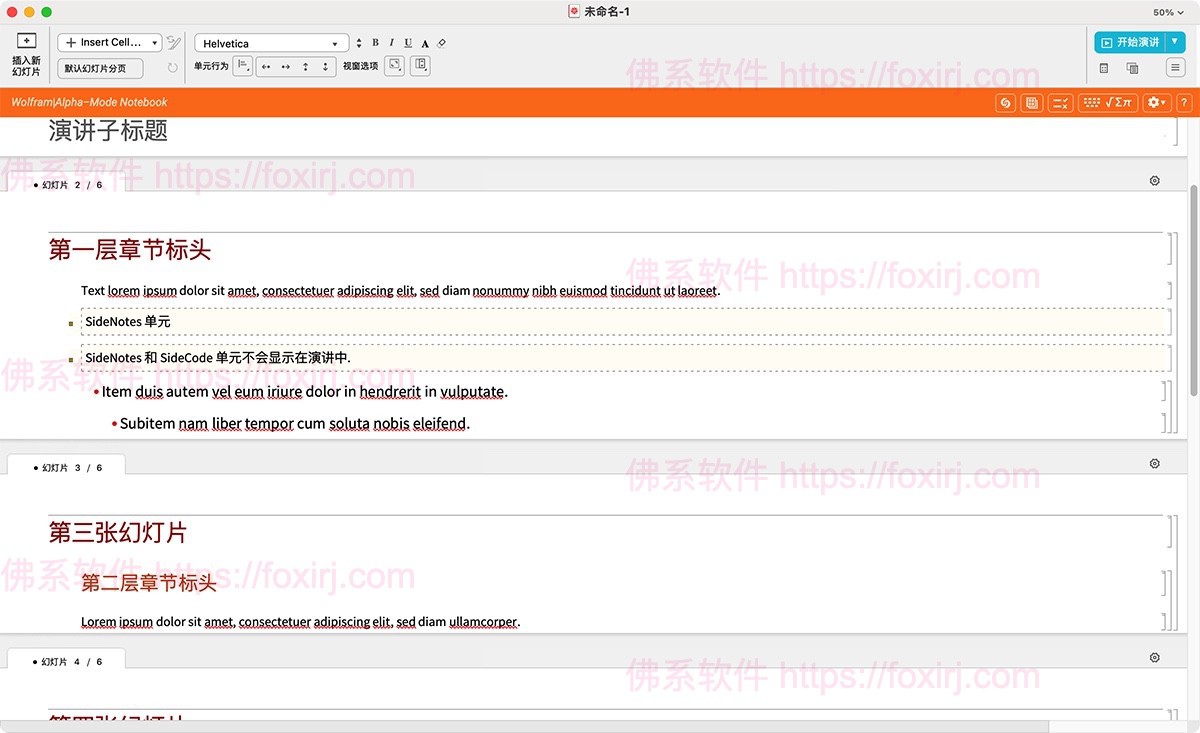Click the help question mark button

1184,103
